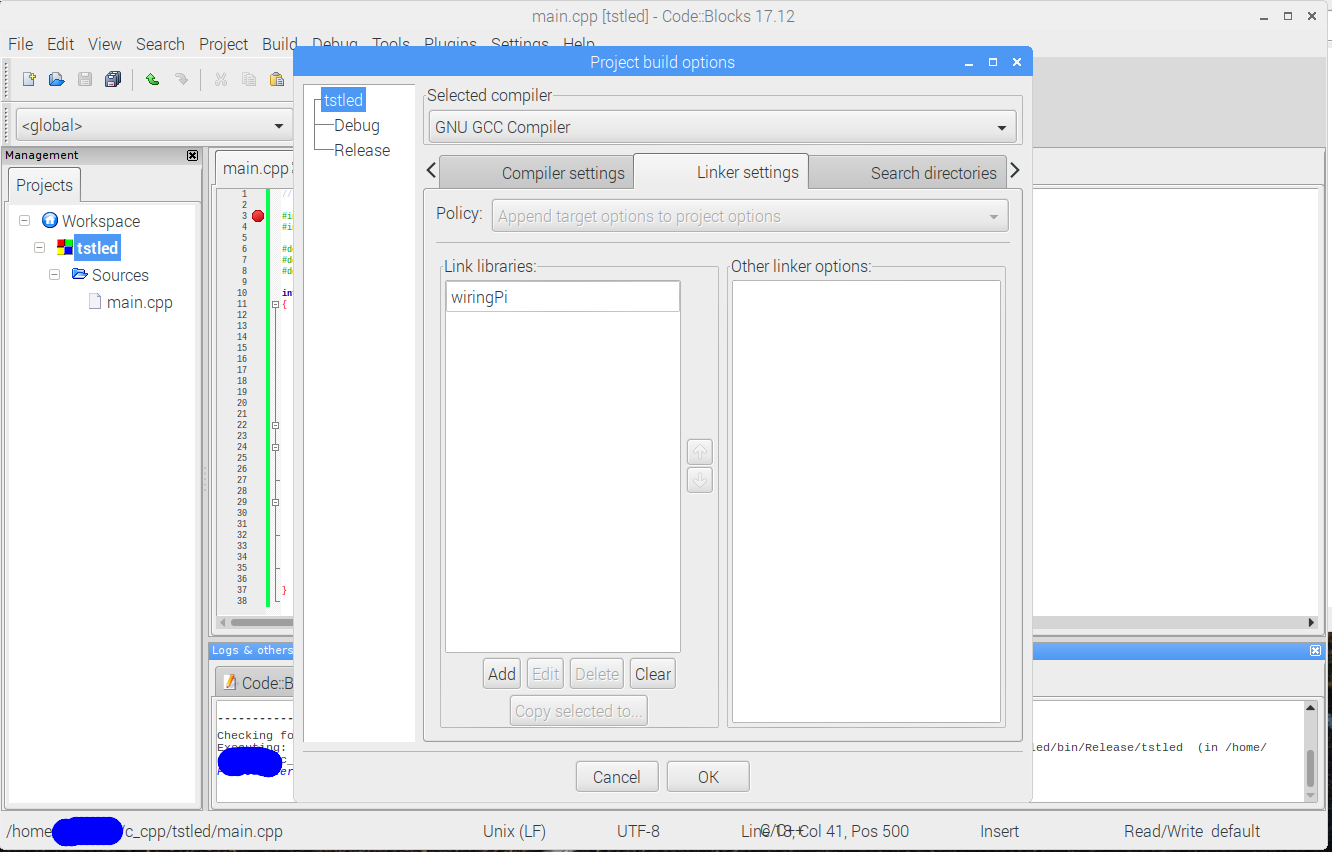The image size is (1332, 852).
Task: Click the tstled project icon in Projects tree
Action: 65,248
